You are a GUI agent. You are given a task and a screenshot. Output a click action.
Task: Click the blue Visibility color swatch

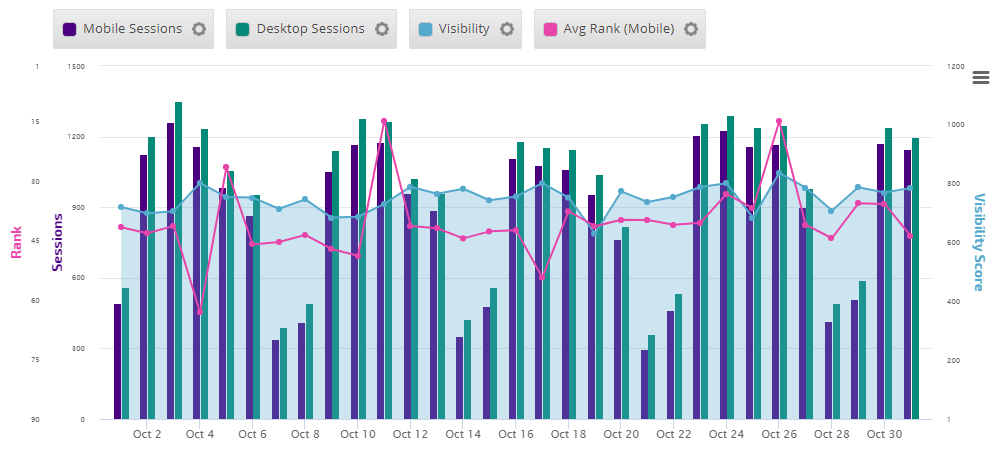click(425, 29)
